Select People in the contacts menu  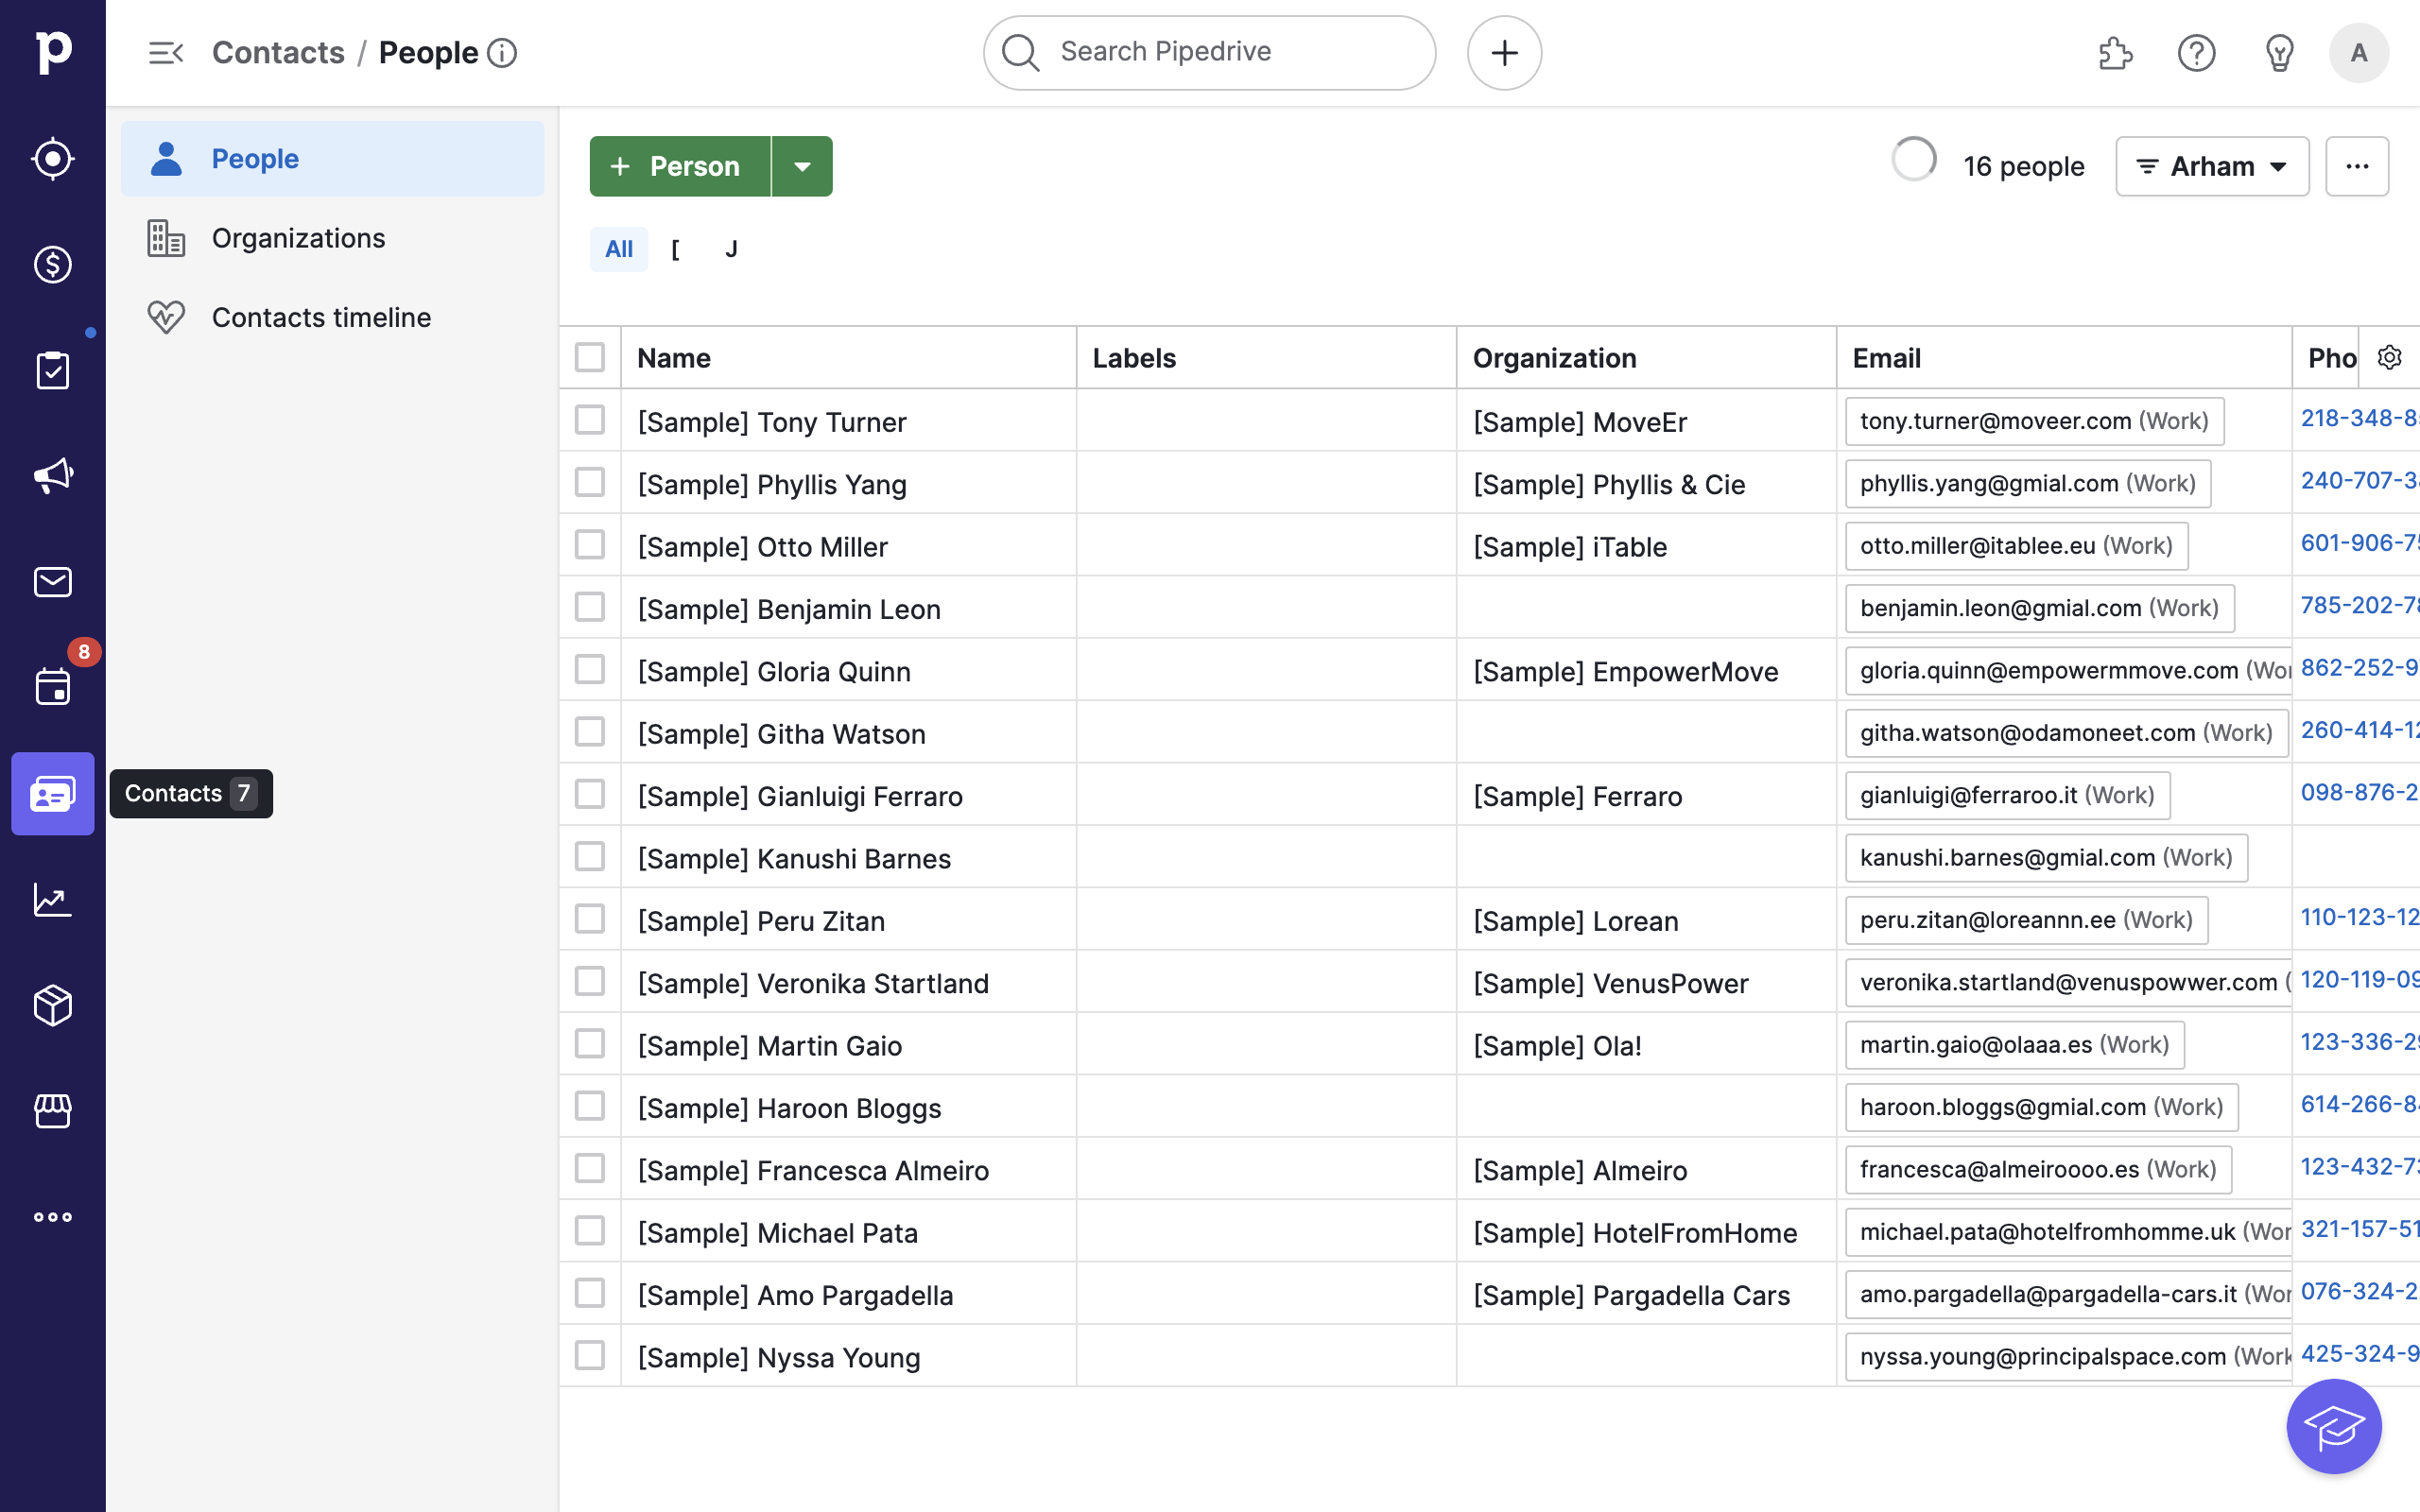(333, 159)
